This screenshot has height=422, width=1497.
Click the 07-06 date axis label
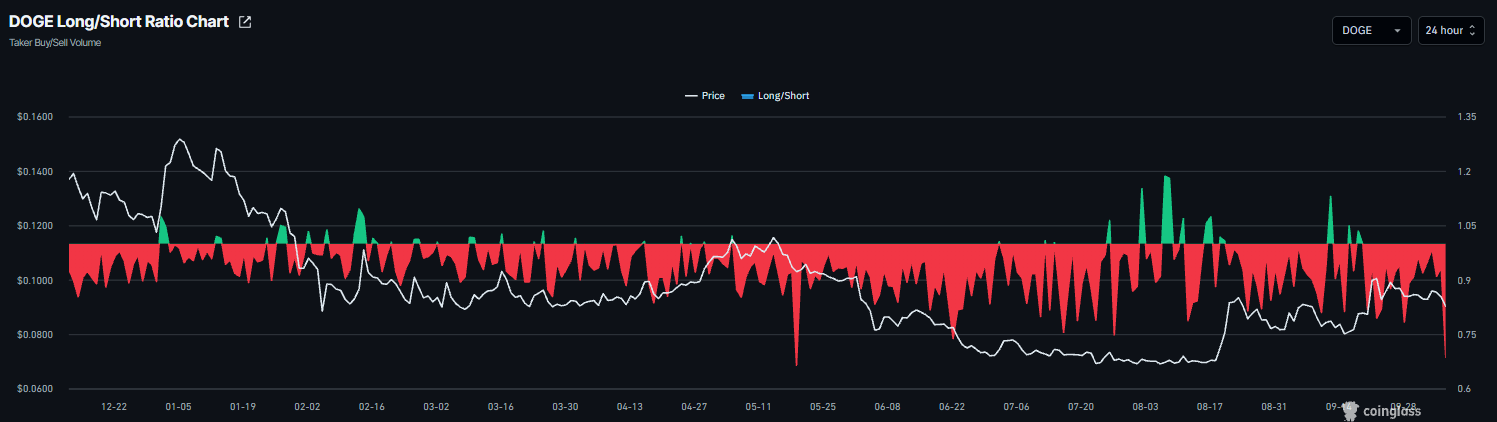pos(1017,407)
